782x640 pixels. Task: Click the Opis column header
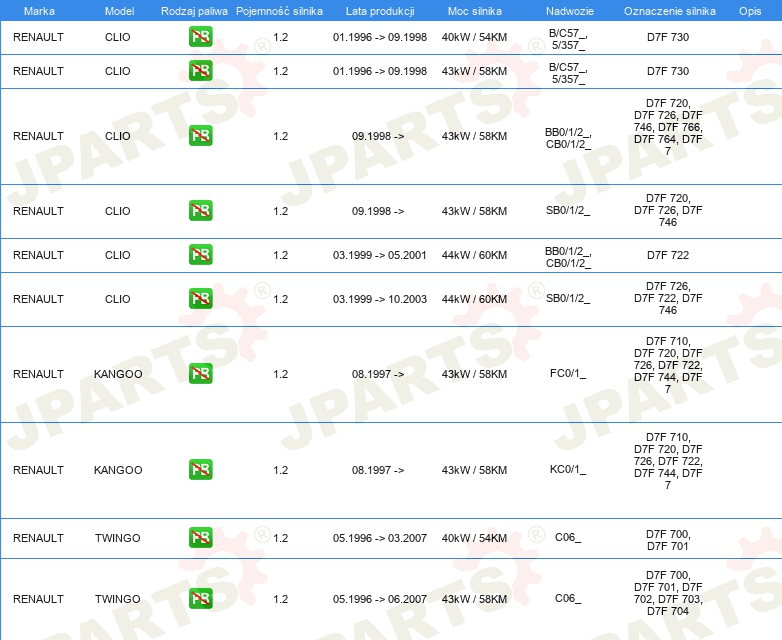click(x=750, y=11)
